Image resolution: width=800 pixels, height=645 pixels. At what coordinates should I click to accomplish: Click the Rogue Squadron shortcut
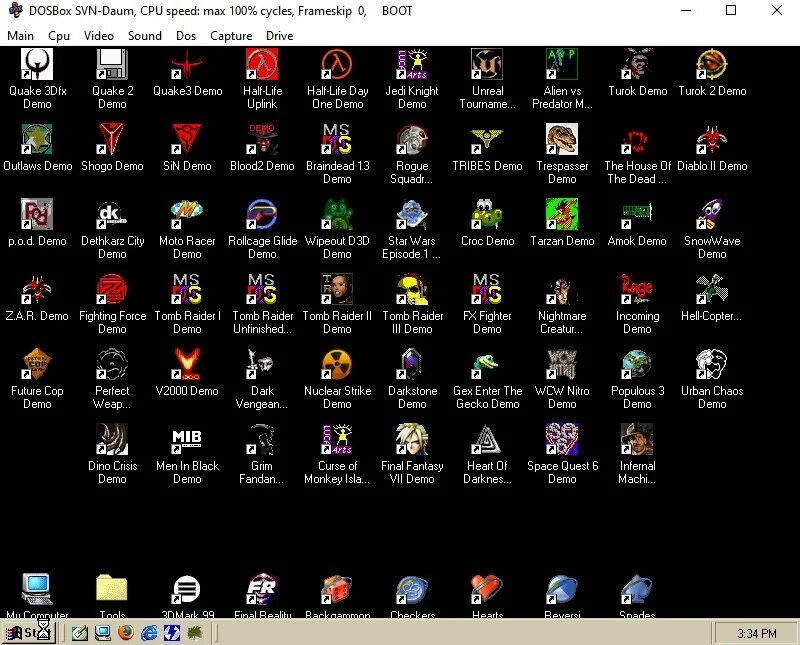412,139
